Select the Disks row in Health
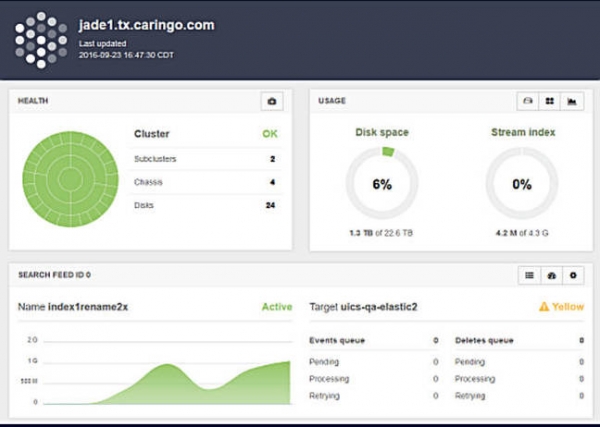This screenshot has height=427, width=600. tap(205, 205)
